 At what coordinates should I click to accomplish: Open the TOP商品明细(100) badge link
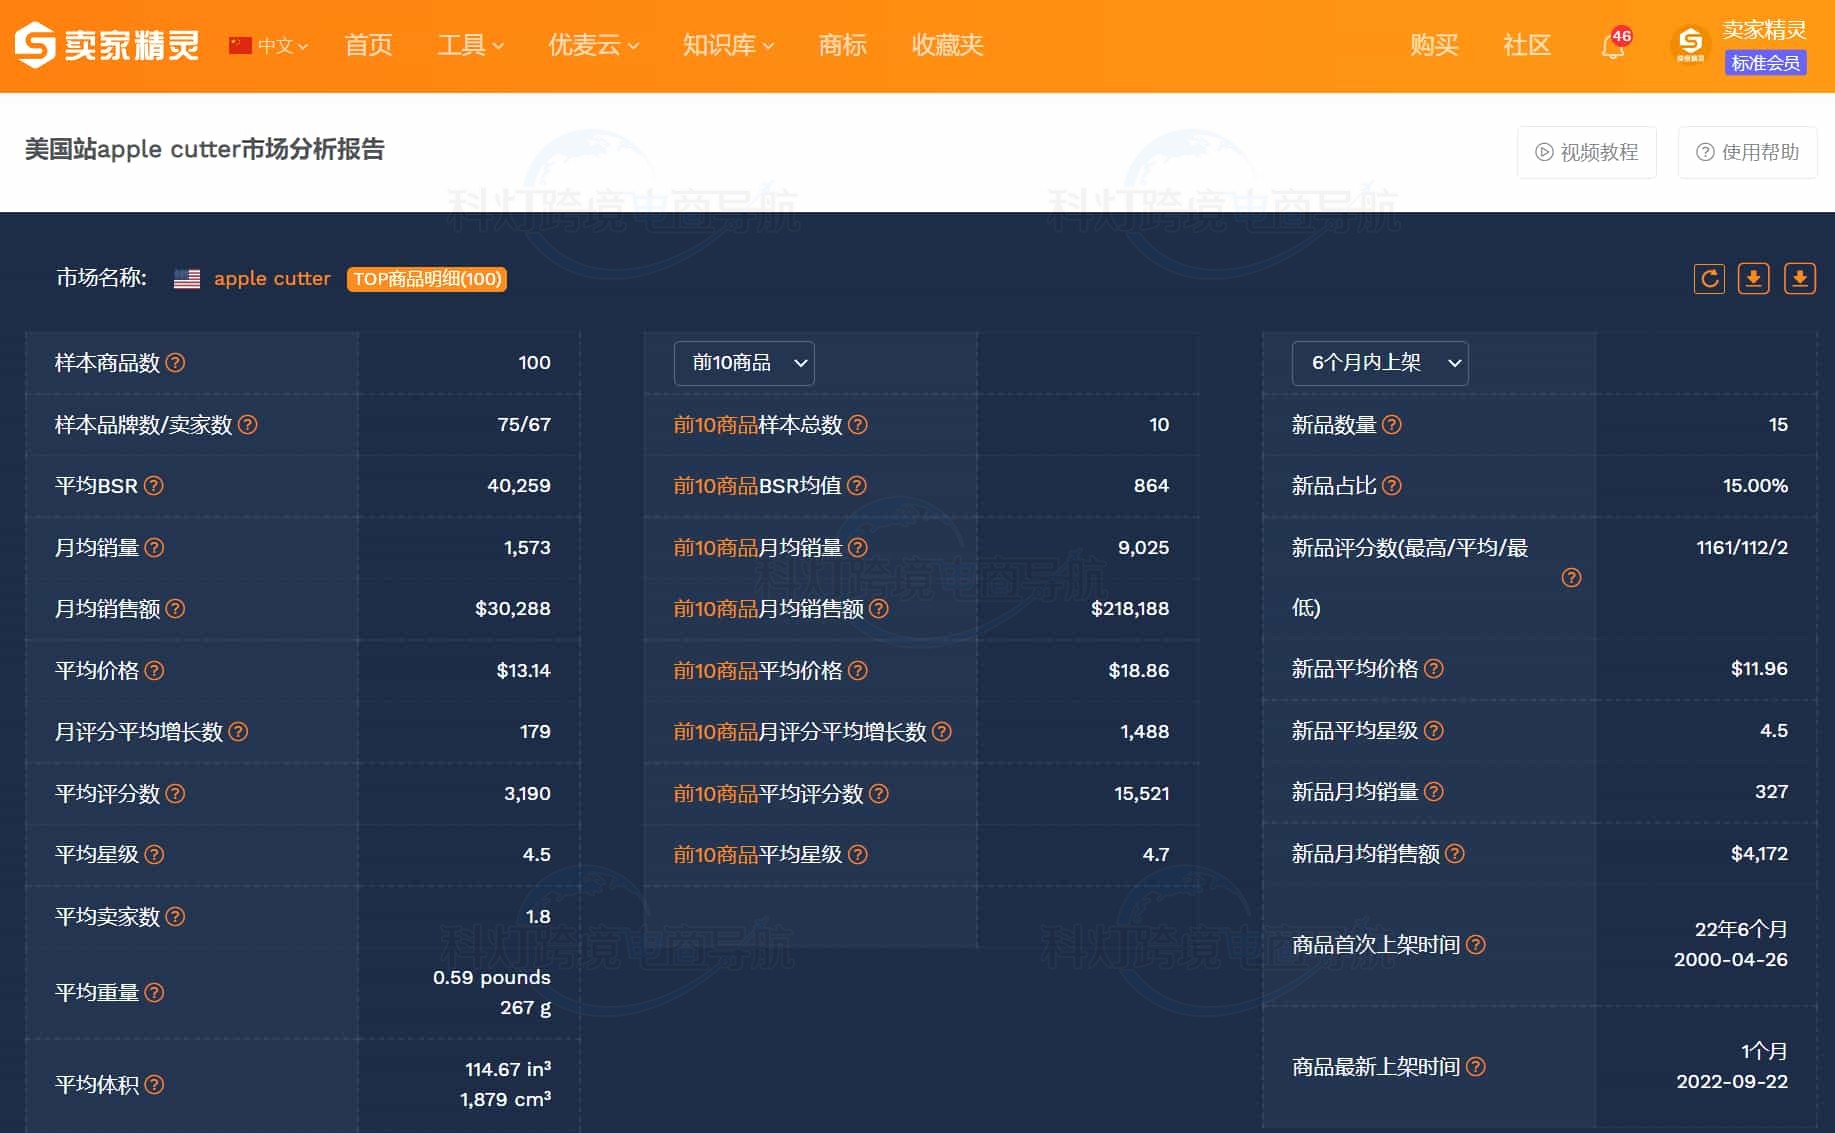(427, 279)
